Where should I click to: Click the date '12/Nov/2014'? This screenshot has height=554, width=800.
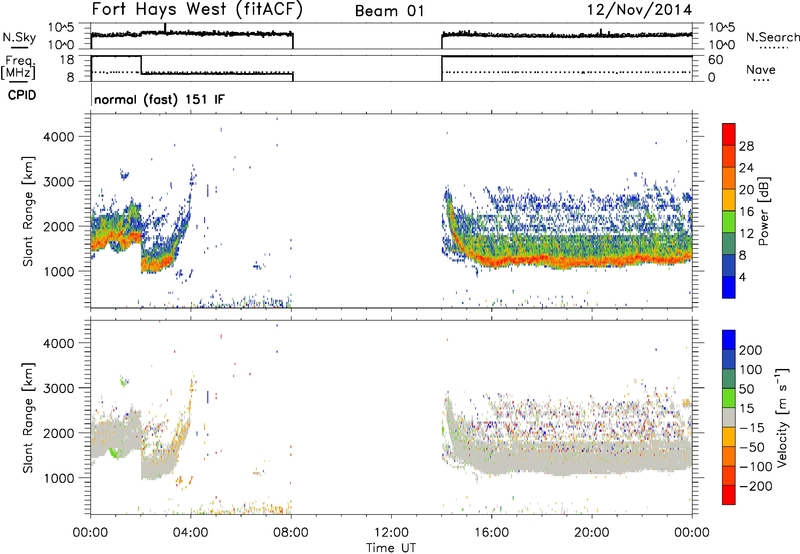[639, 10]
